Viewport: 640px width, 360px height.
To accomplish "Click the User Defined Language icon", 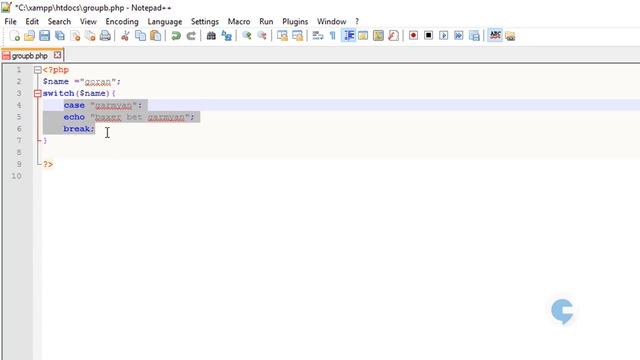I will [363, 36].
